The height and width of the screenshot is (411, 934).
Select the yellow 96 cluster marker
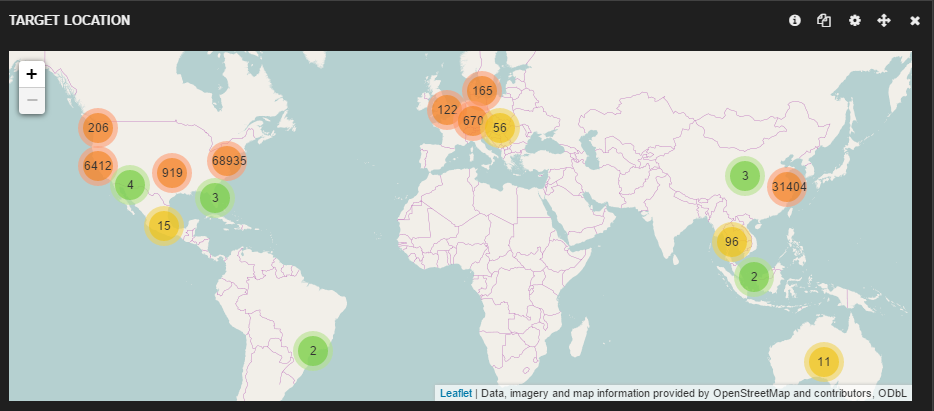732,241
